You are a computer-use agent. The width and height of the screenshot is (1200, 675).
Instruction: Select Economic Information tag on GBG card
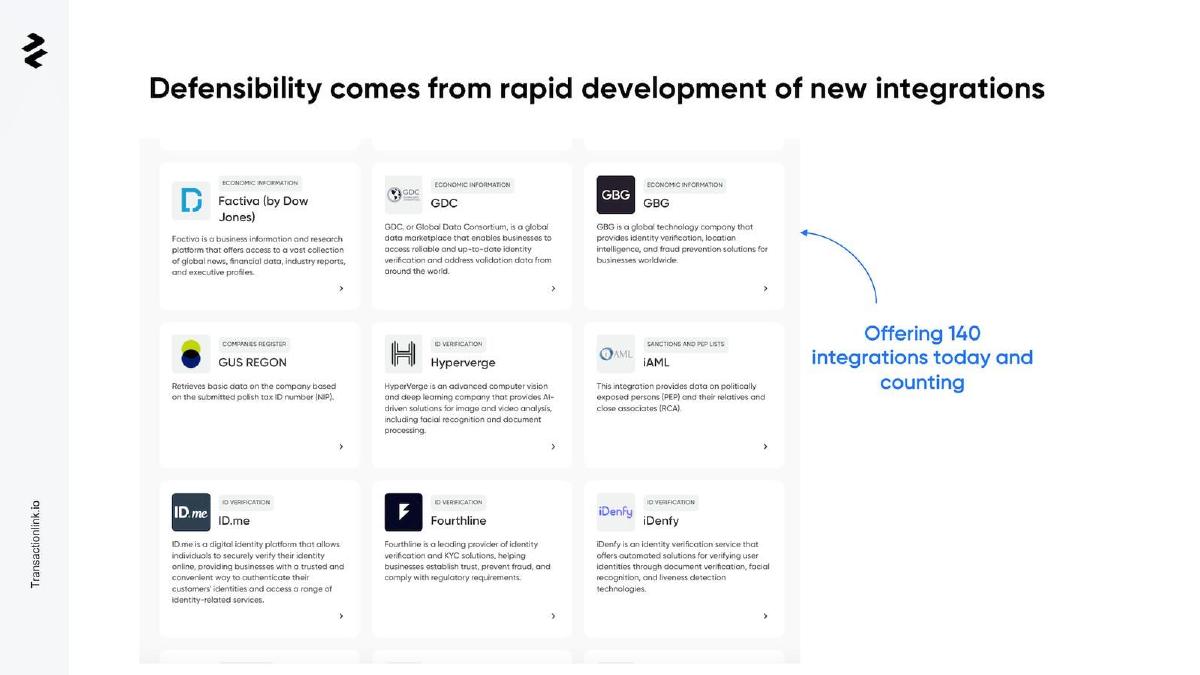tap(685, 185)
